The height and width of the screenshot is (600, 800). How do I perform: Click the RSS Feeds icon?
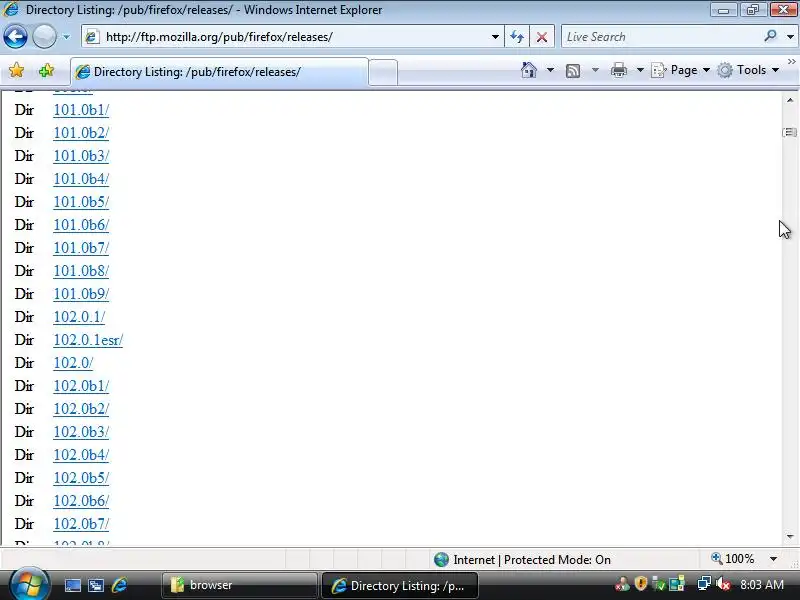point(573,70)
